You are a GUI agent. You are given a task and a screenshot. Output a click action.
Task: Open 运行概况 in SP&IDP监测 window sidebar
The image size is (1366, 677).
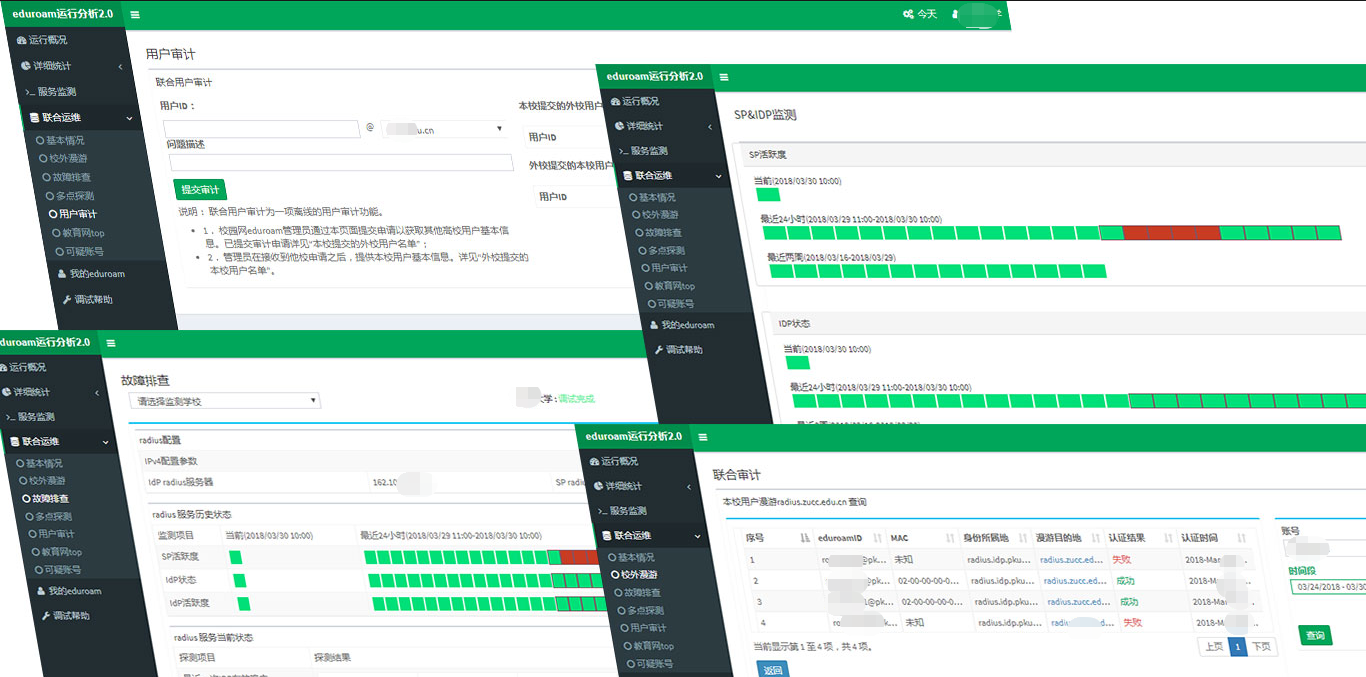coord(634,101)
